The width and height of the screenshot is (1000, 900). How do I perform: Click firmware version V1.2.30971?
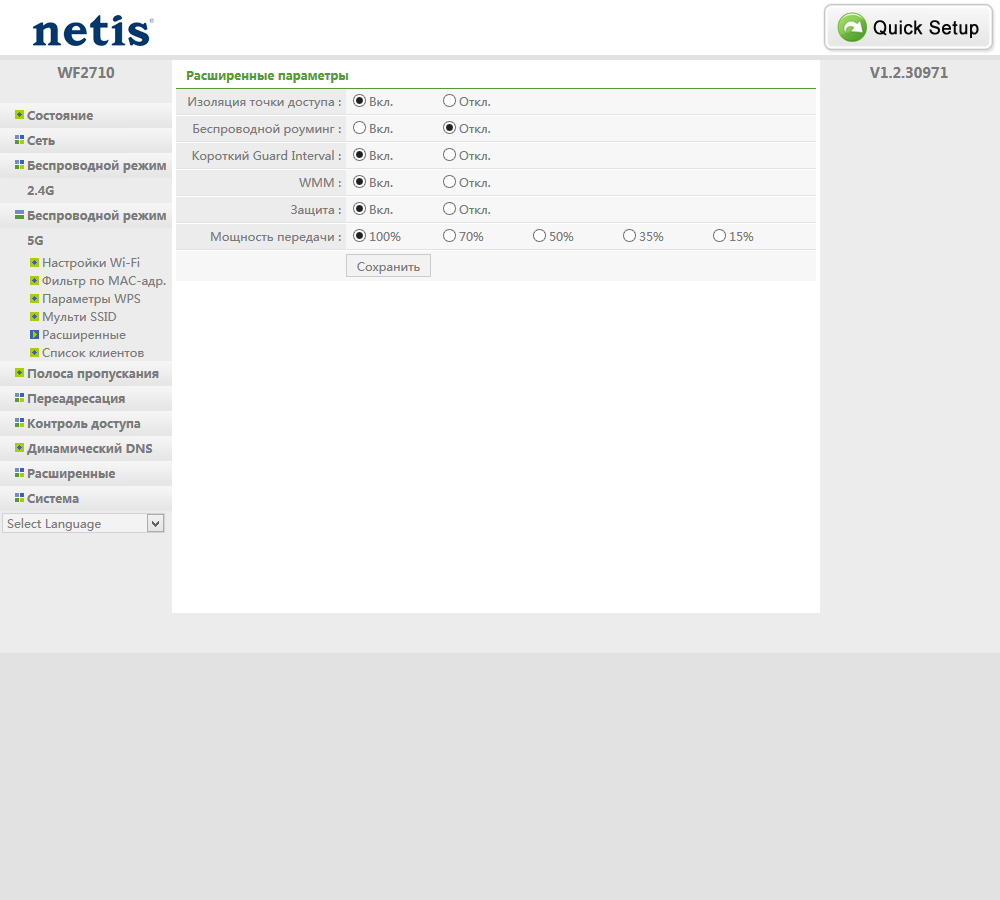coord(909,73)
